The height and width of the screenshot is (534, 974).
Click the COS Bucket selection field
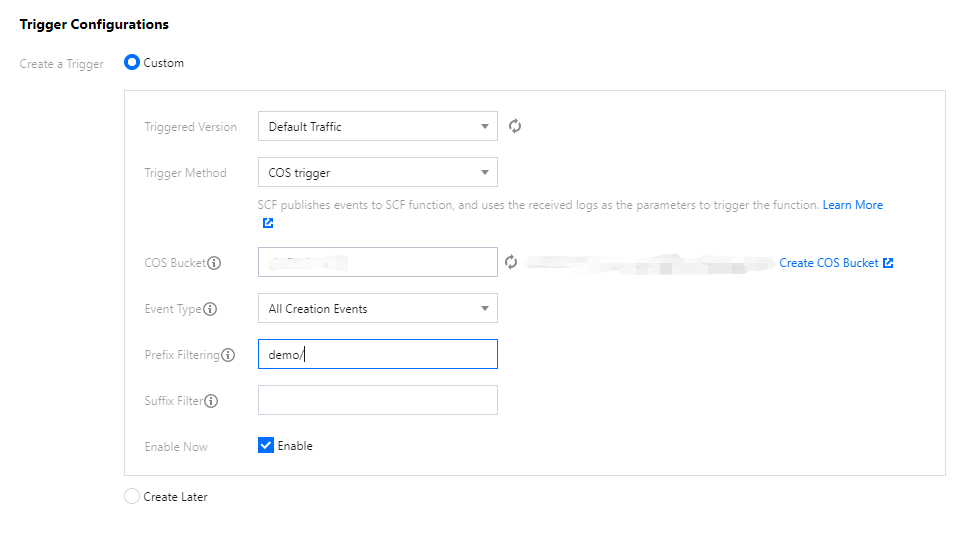coord(377,262)
